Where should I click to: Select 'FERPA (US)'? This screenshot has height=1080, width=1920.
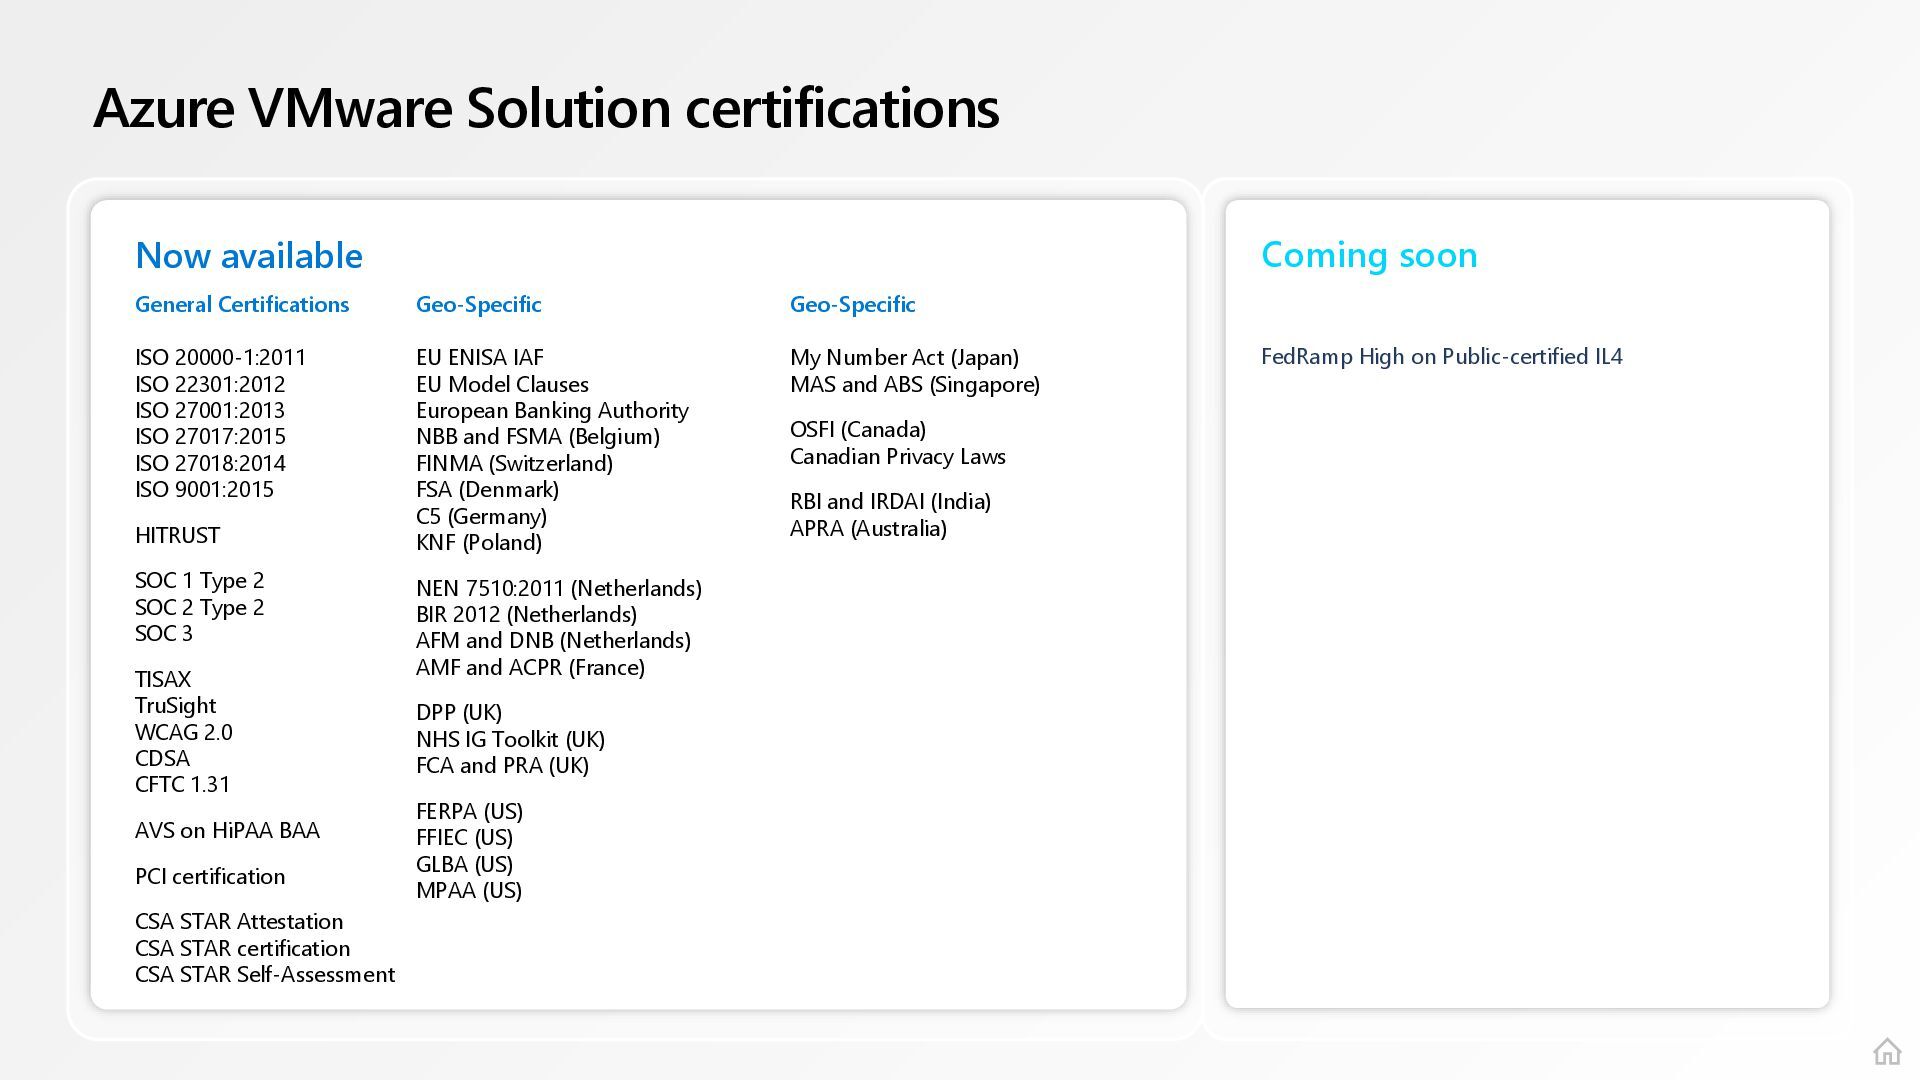(x=470, y=812)
